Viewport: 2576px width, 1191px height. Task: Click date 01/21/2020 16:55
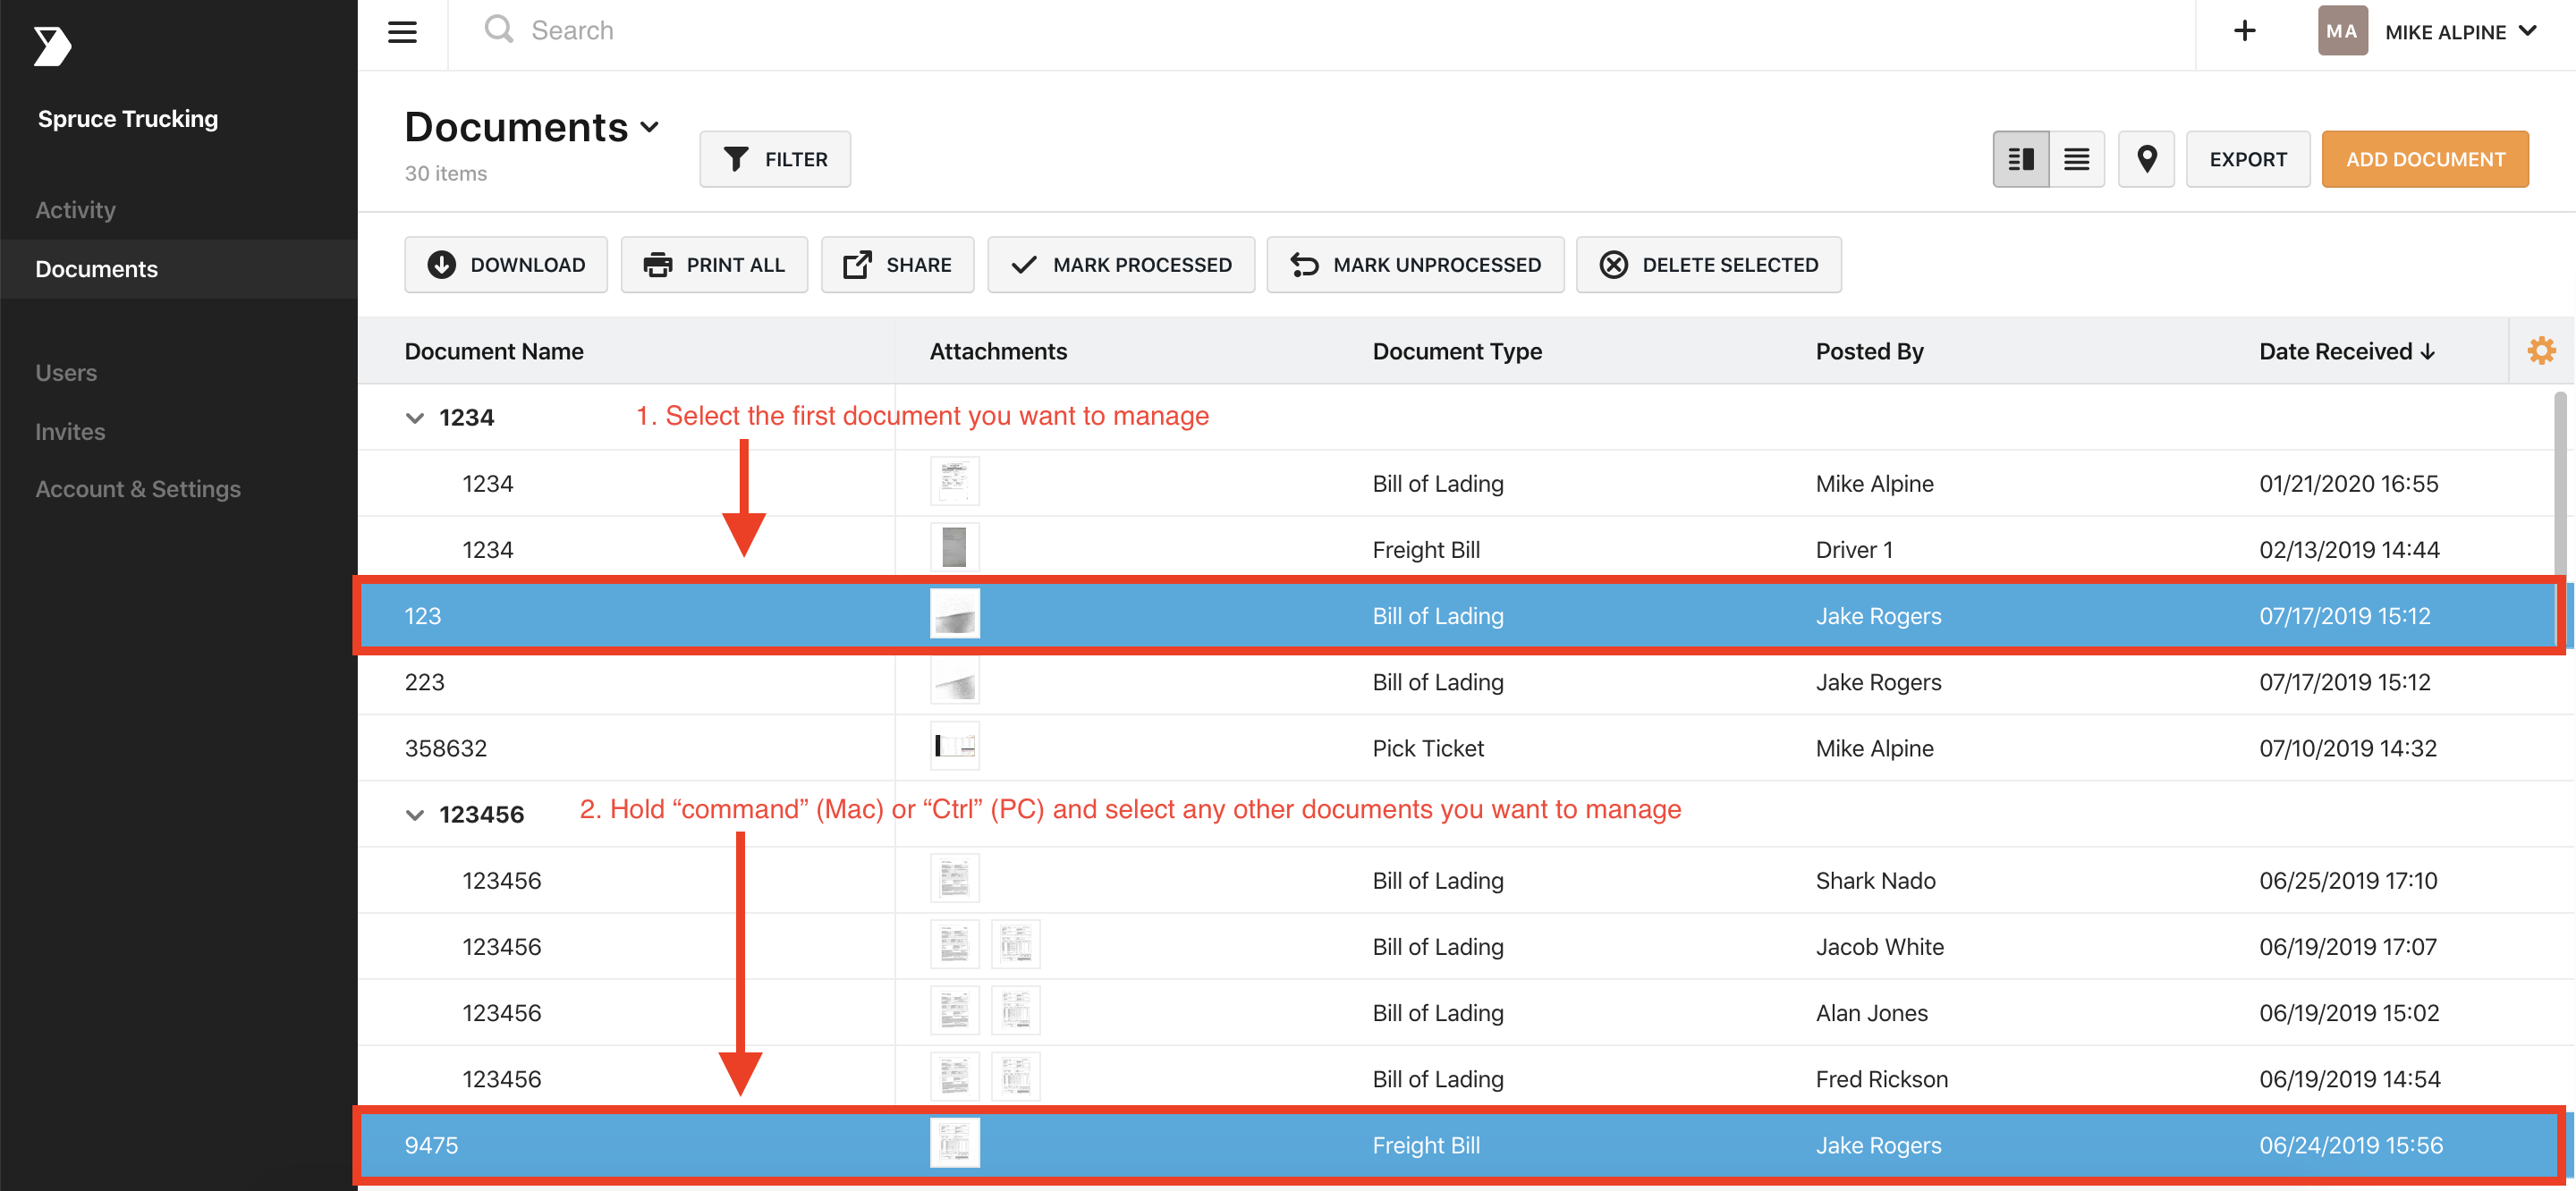(x=2348, y=484)
